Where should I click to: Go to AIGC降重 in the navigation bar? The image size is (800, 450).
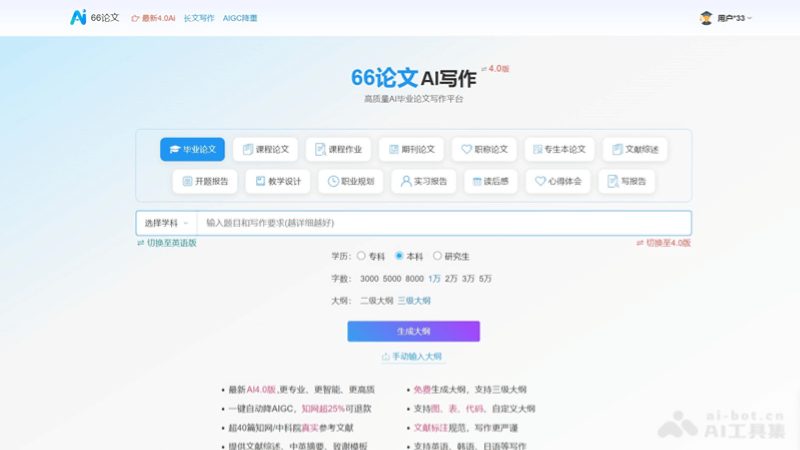(240, 18)
